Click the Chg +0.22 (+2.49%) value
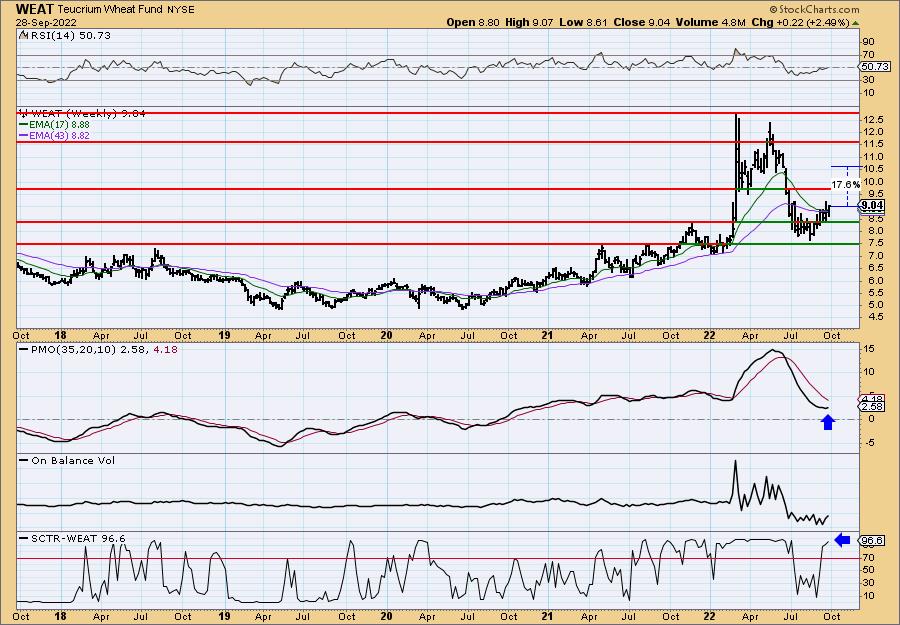The width and height of the screenshot is (900, 625). (x=800, y=22)
